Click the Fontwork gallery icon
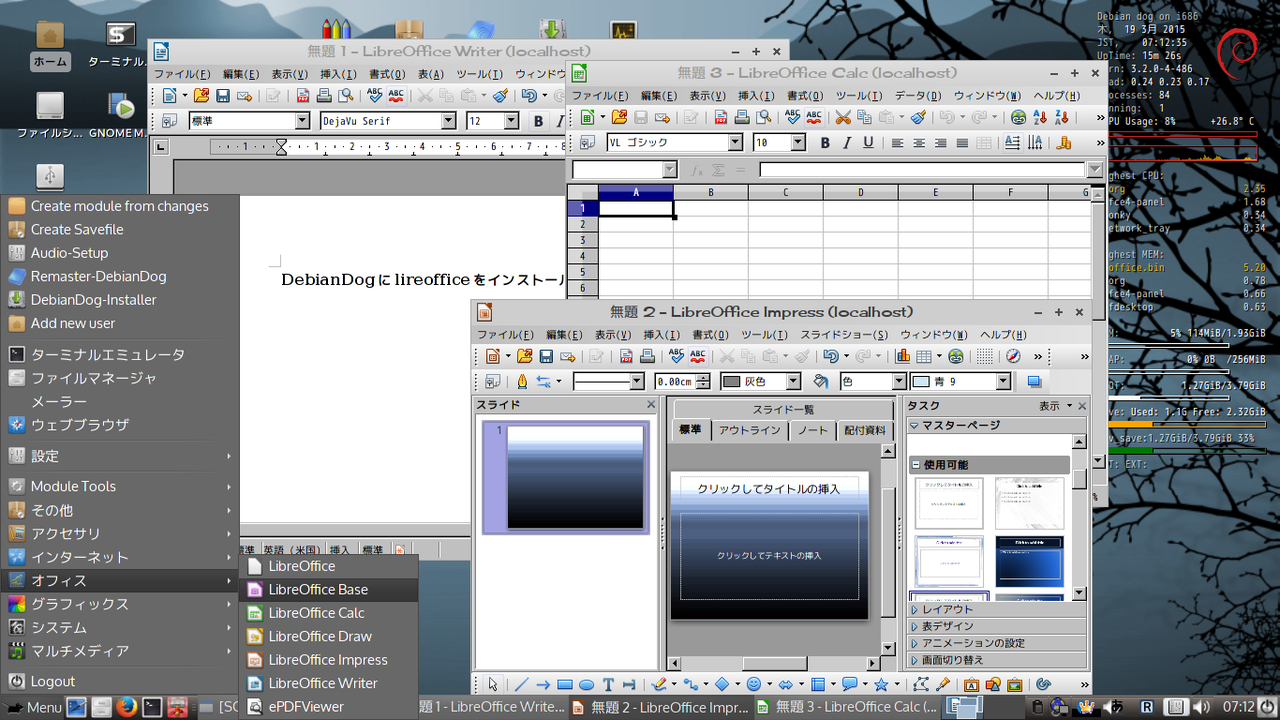1280x720 pixels. pos(971,685)
